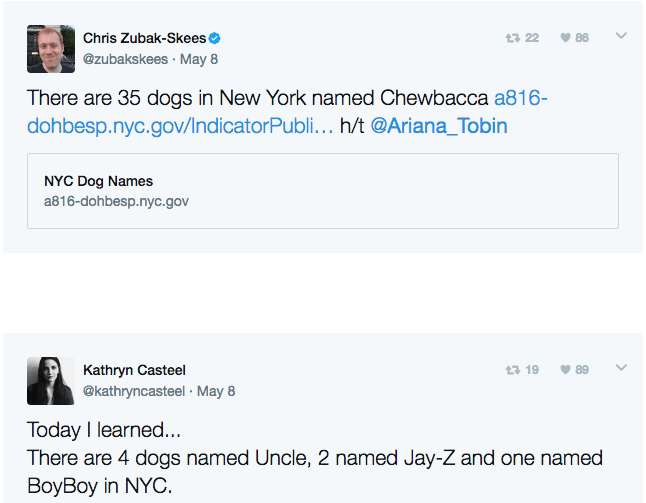Open Chris Zubak-Skees' profile photo

[x=51, y=49]
